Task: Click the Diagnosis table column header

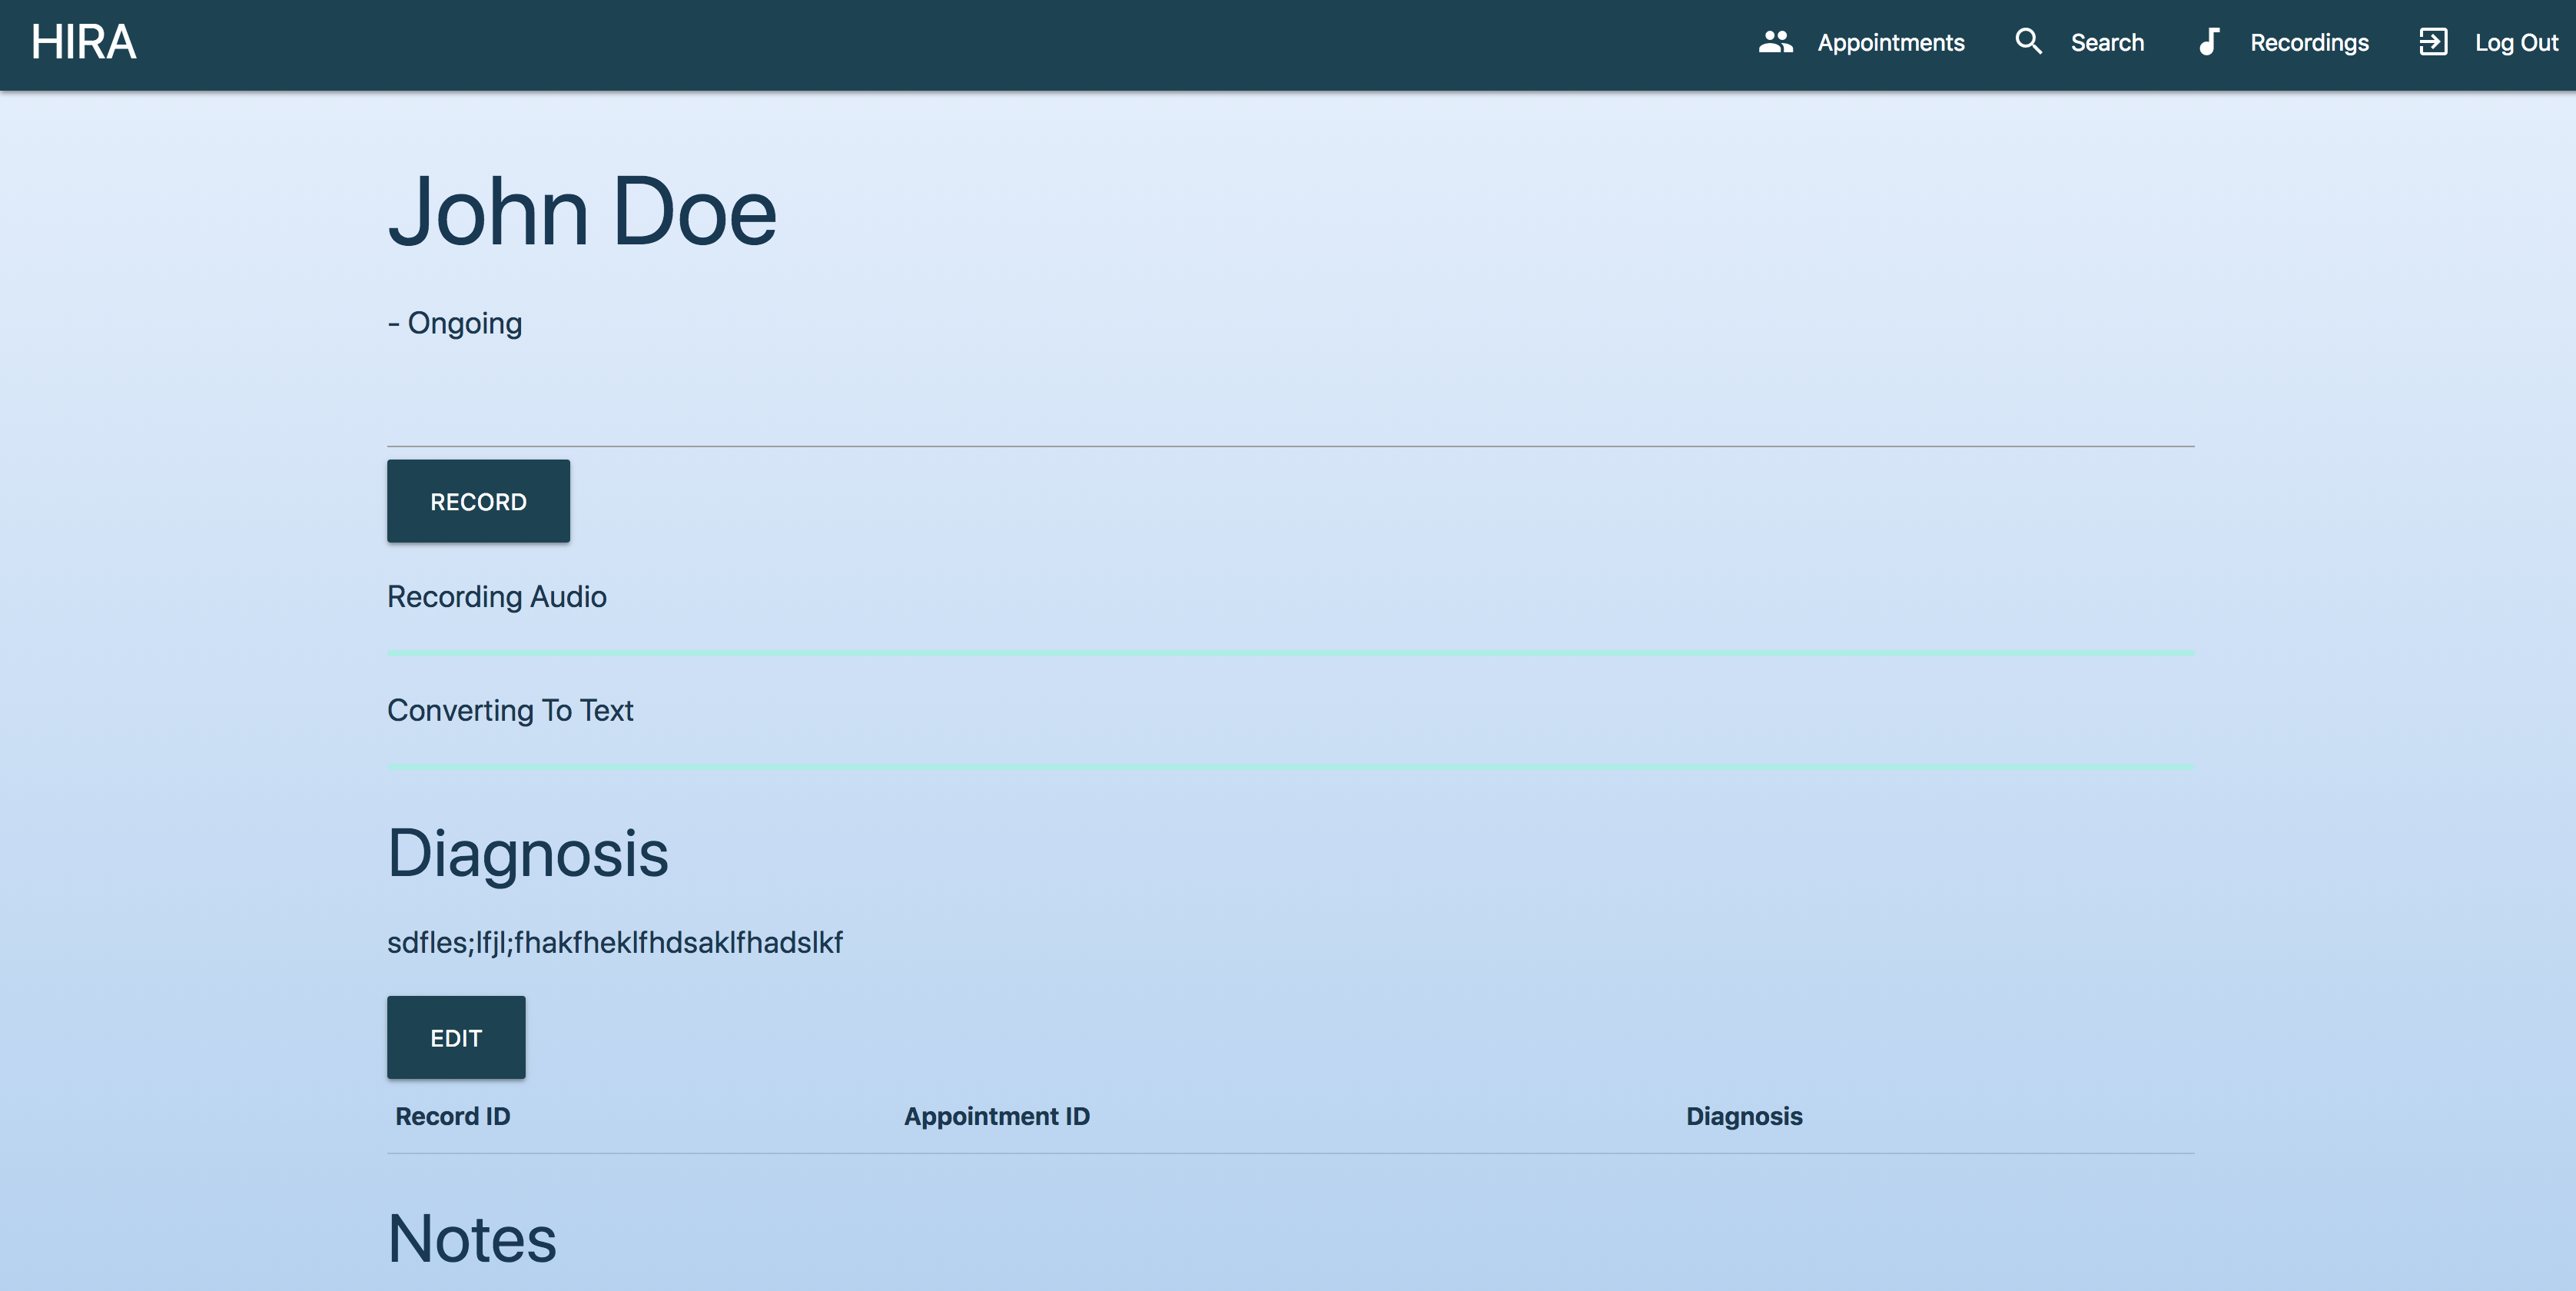Action: [x=1744, y=1116]
